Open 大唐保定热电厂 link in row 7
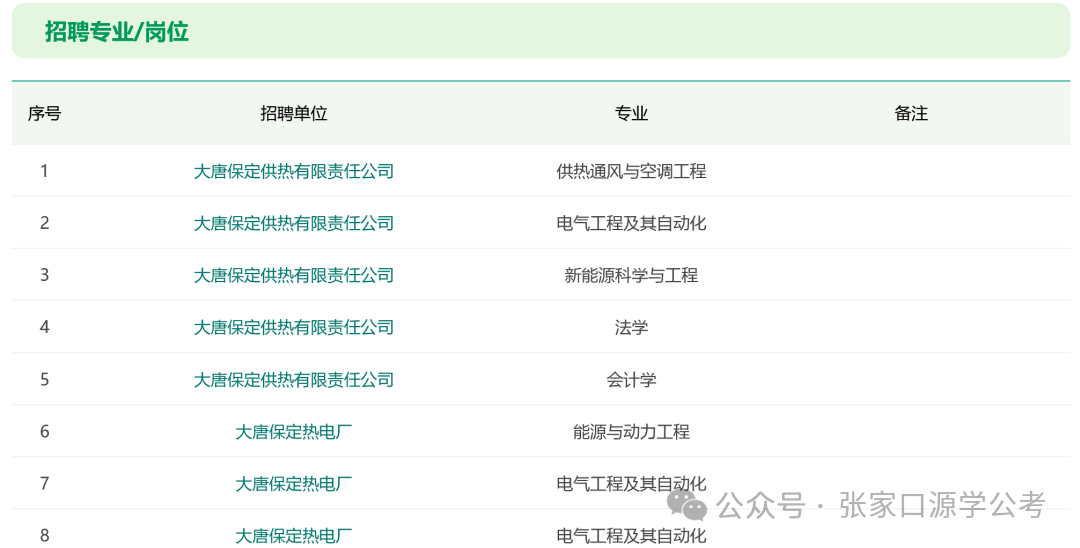 (293, 484)
